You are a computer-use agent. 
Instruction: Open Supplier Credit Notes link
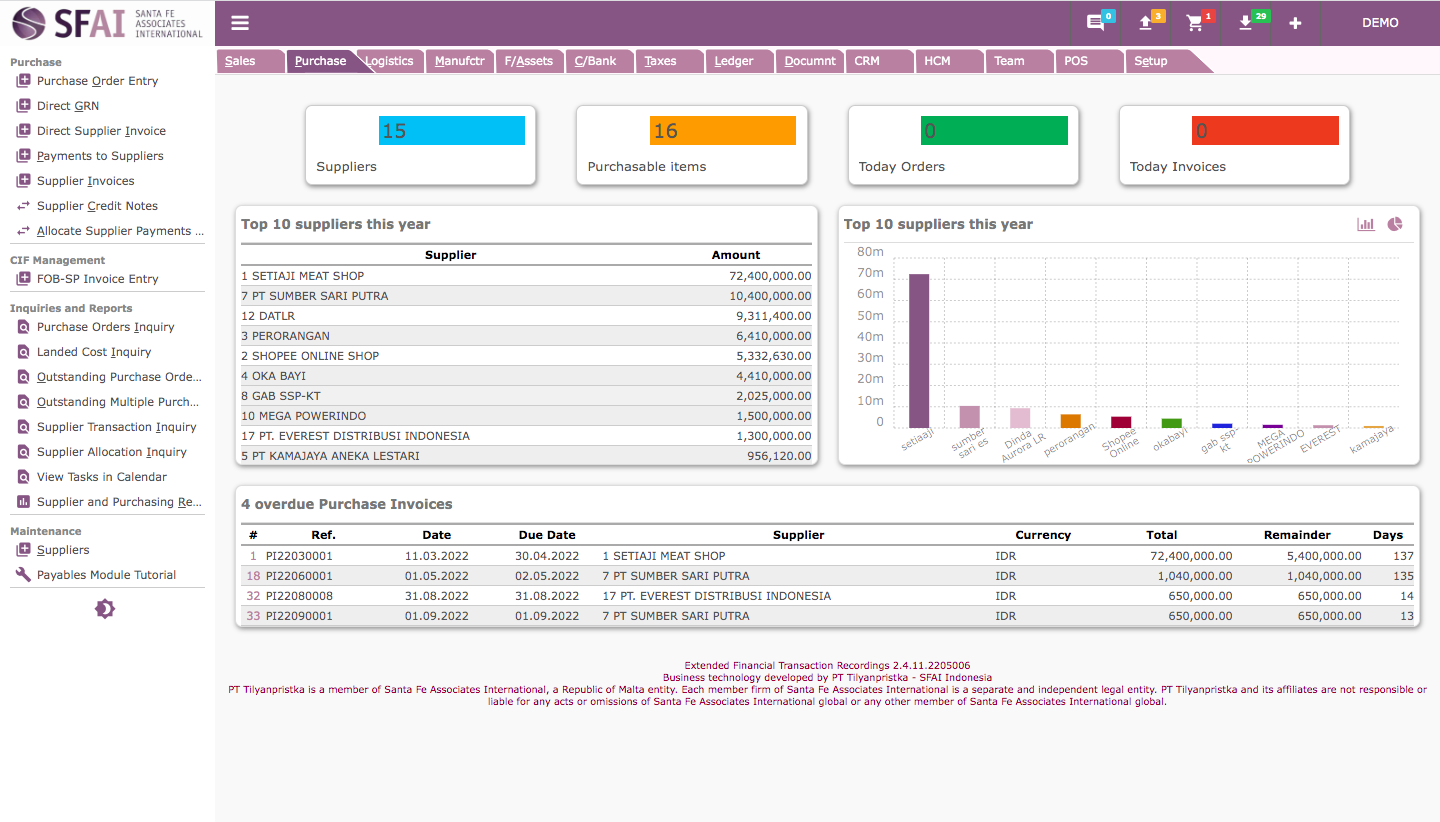tap(97, 206)
